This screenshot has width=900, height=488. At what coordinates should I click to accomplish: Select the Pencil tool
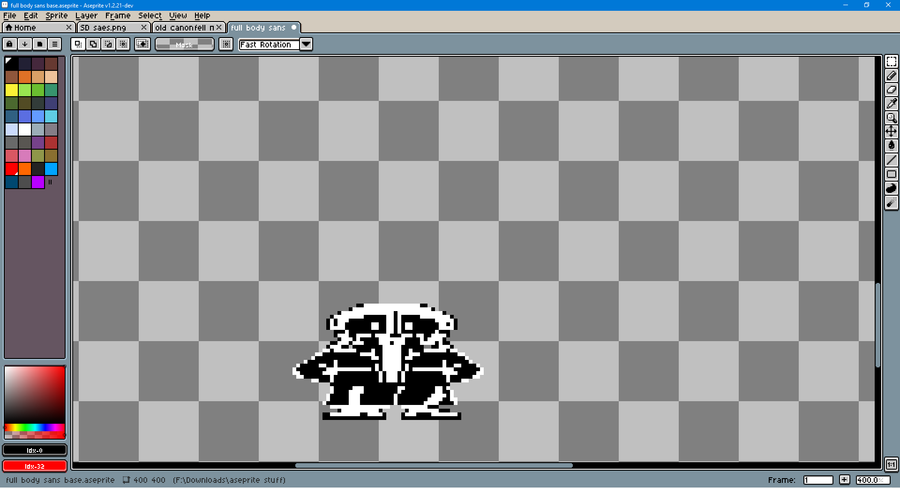coord(891,76)
